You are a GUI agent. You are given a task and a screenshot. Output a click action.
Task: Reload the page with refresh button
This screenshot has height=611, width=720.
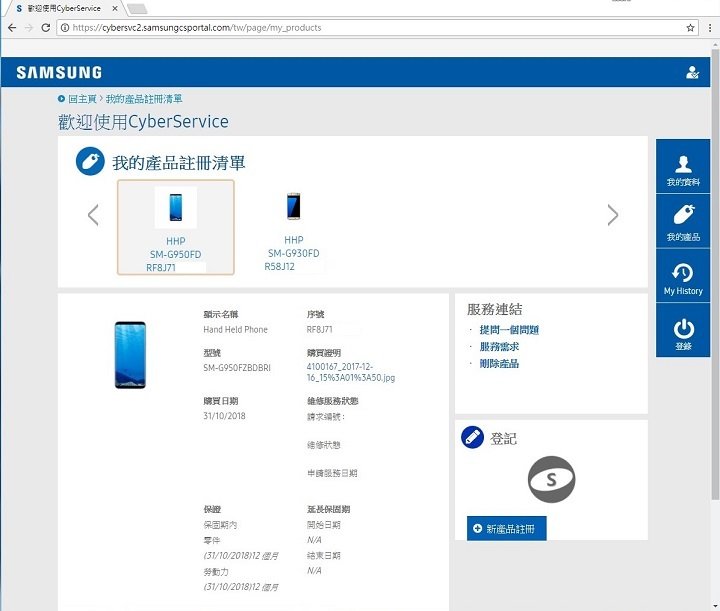click(x=45, y=28)
